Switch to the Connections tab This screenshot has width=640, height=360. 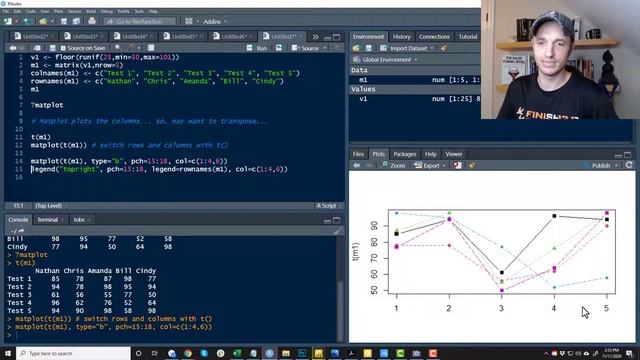(x=434, y=37)
